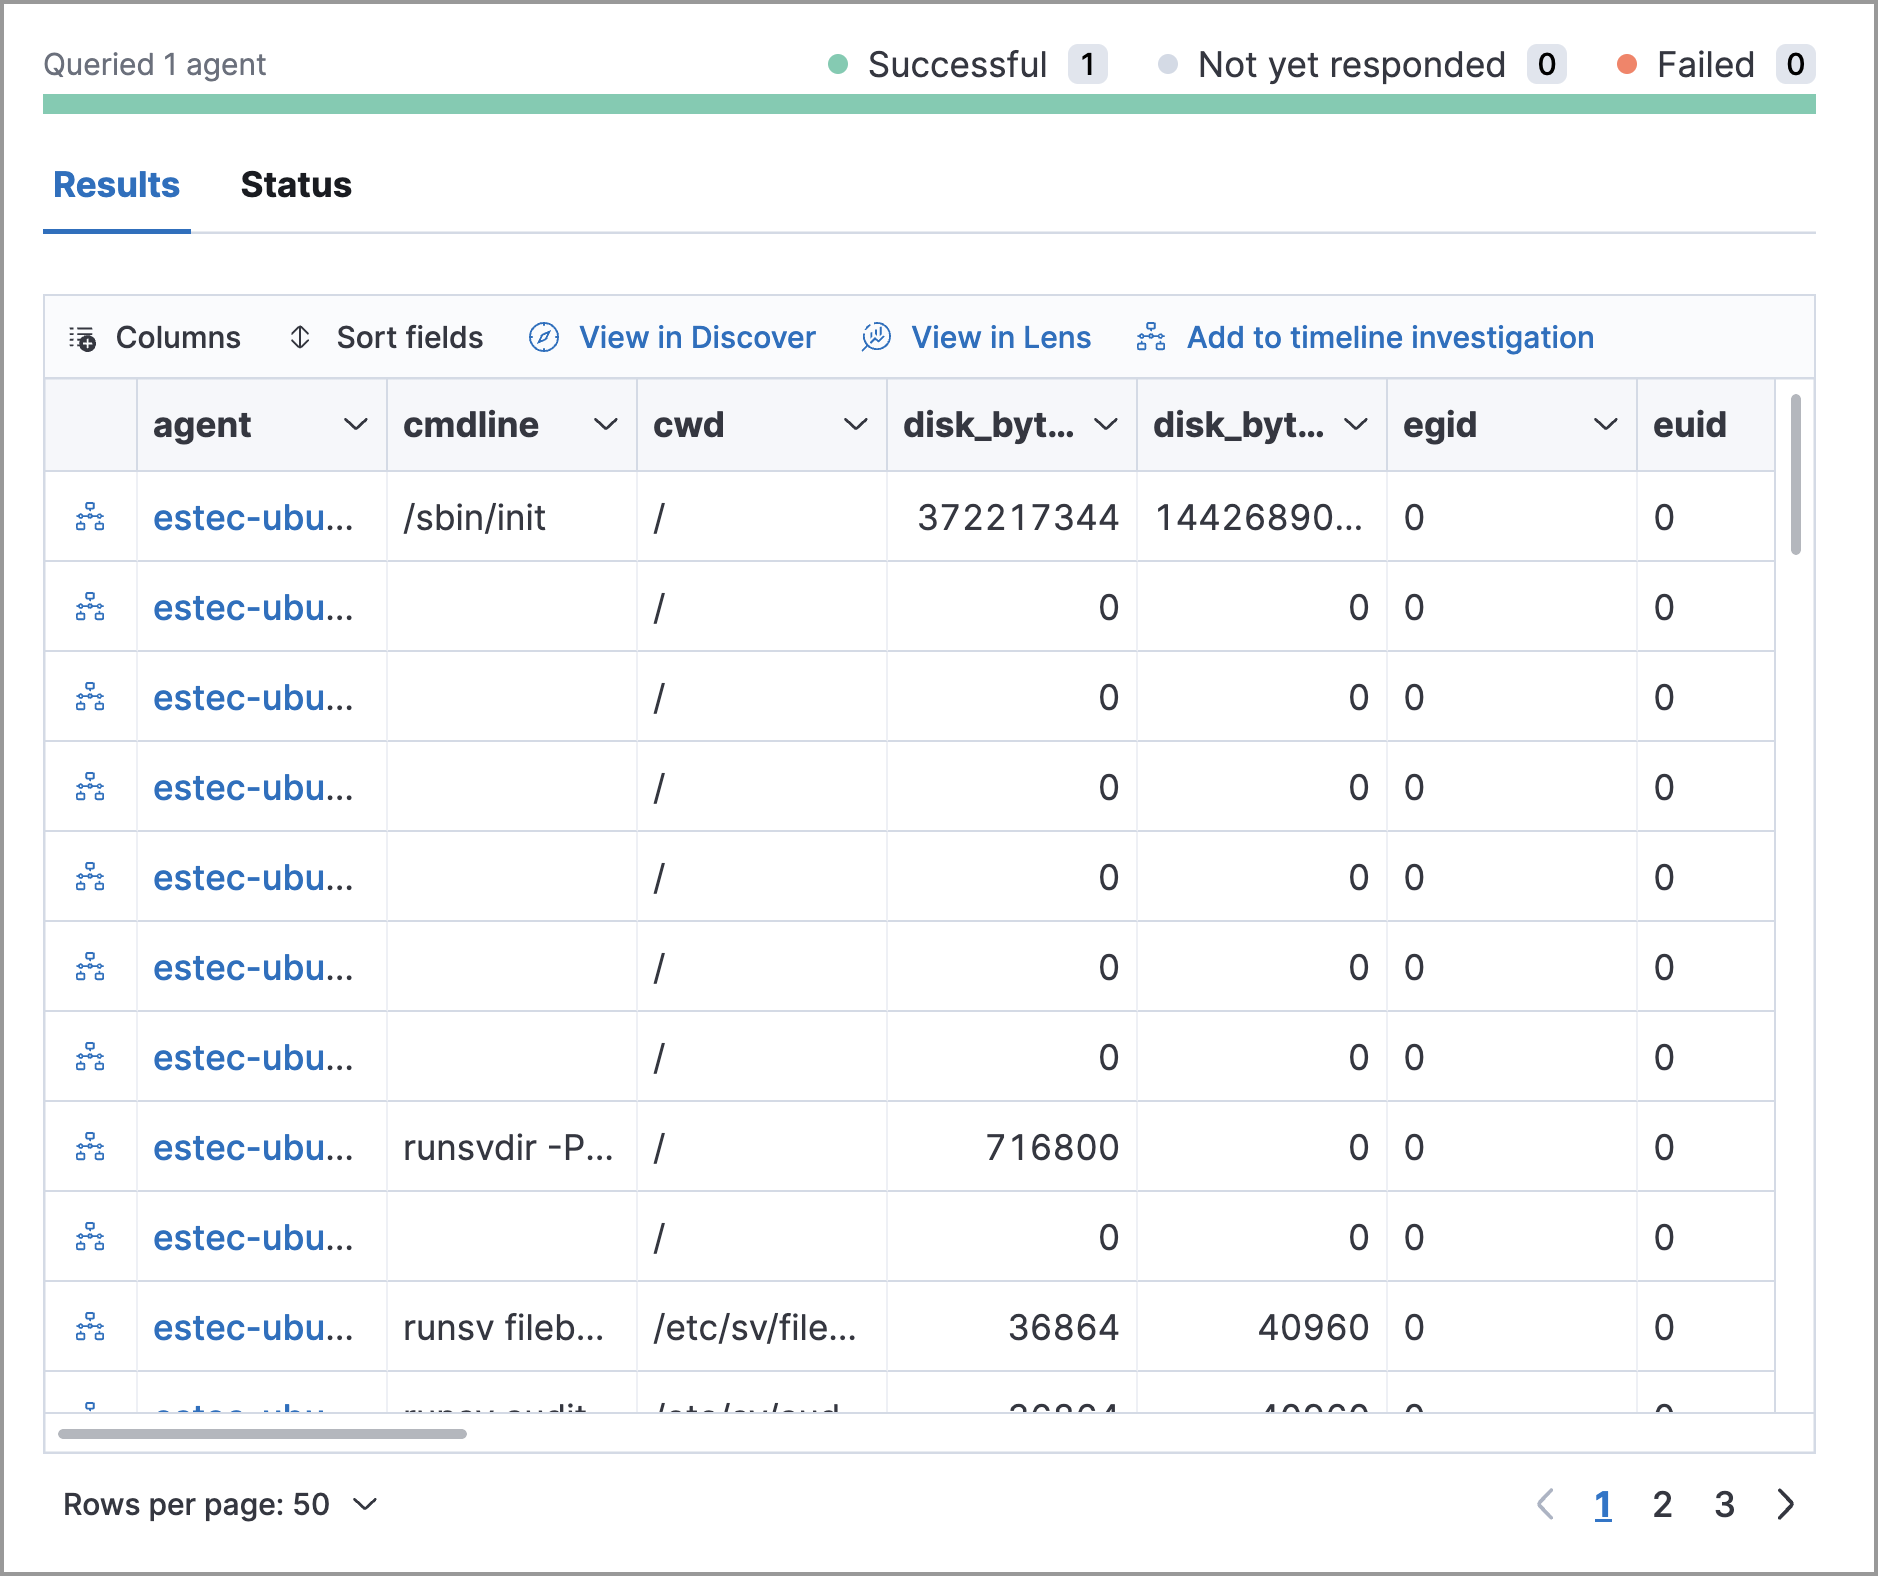1878x1576 pixels.
Task: Open the Columns selector icon
Action: tap(84, 338)
